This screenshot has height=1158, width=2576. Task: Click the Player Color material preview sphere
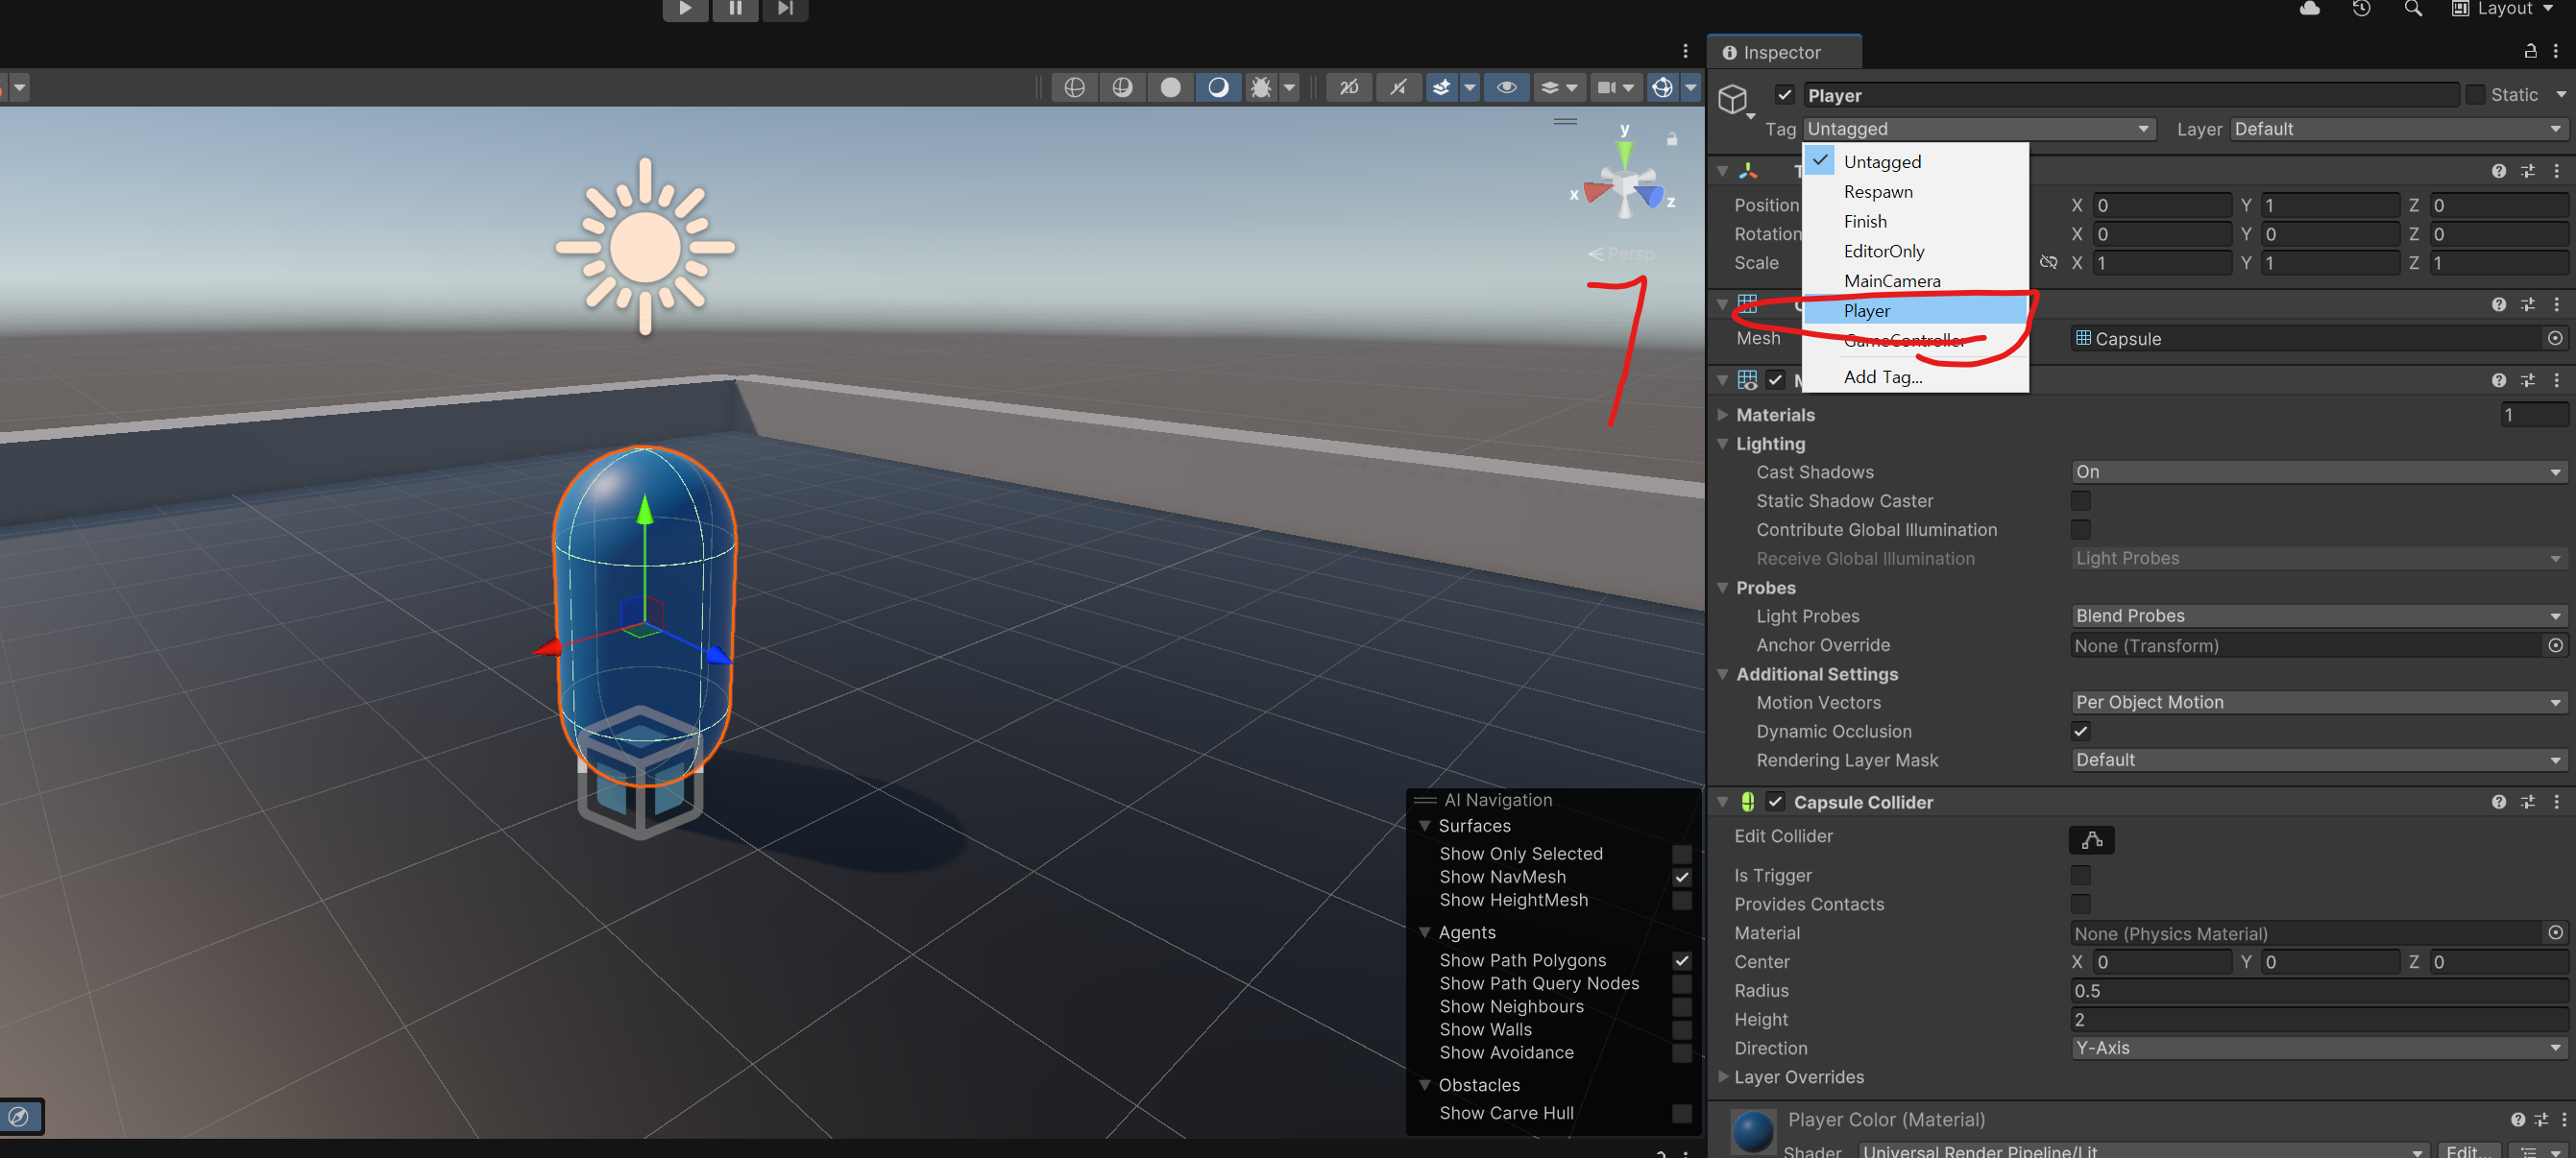click(1753, 1132)
